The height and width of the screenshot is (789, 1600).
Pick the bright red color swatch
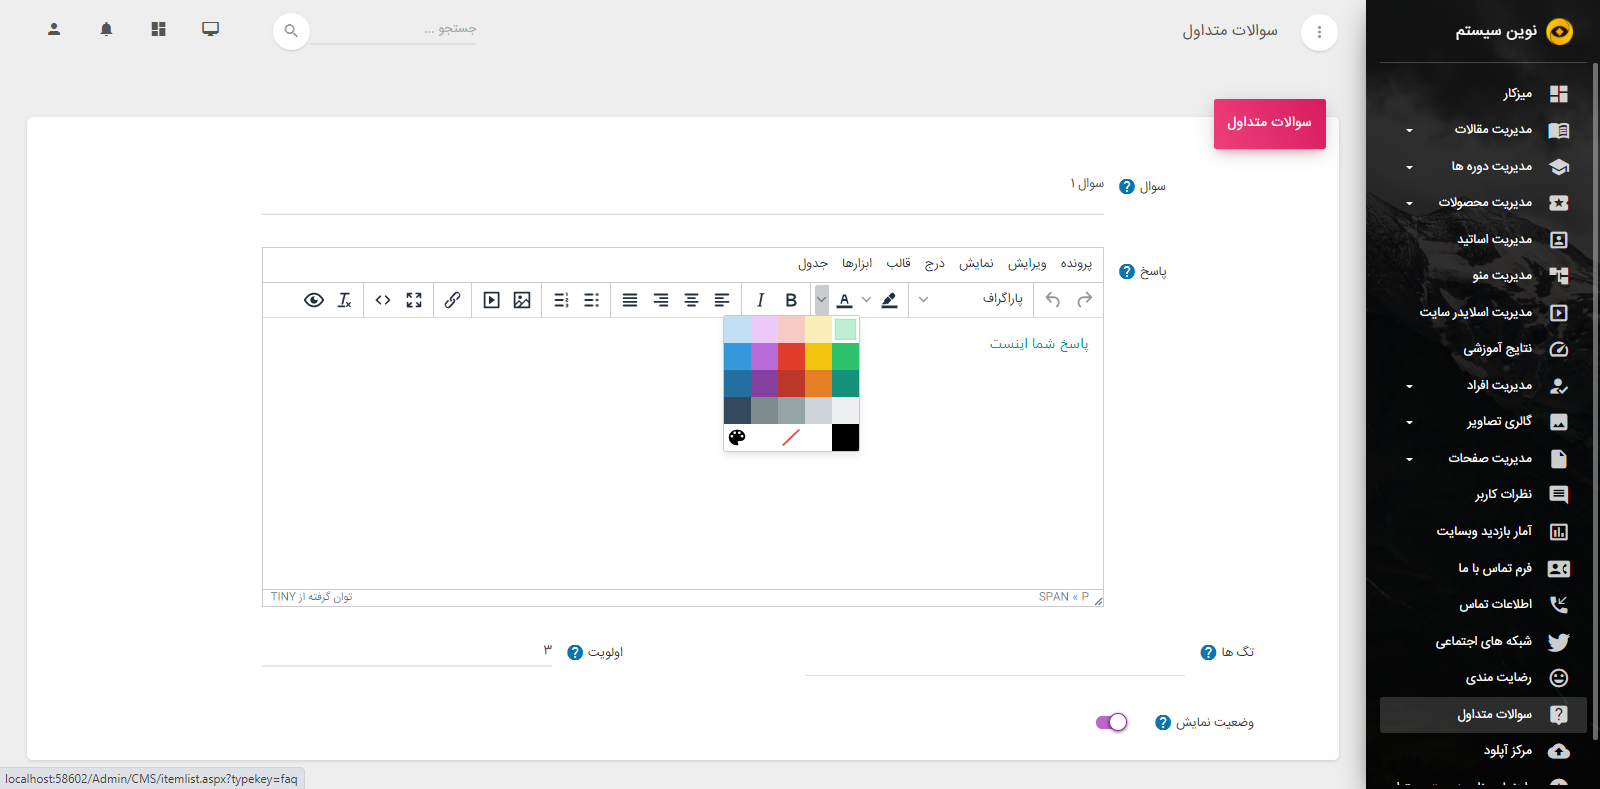pos(791,356)
